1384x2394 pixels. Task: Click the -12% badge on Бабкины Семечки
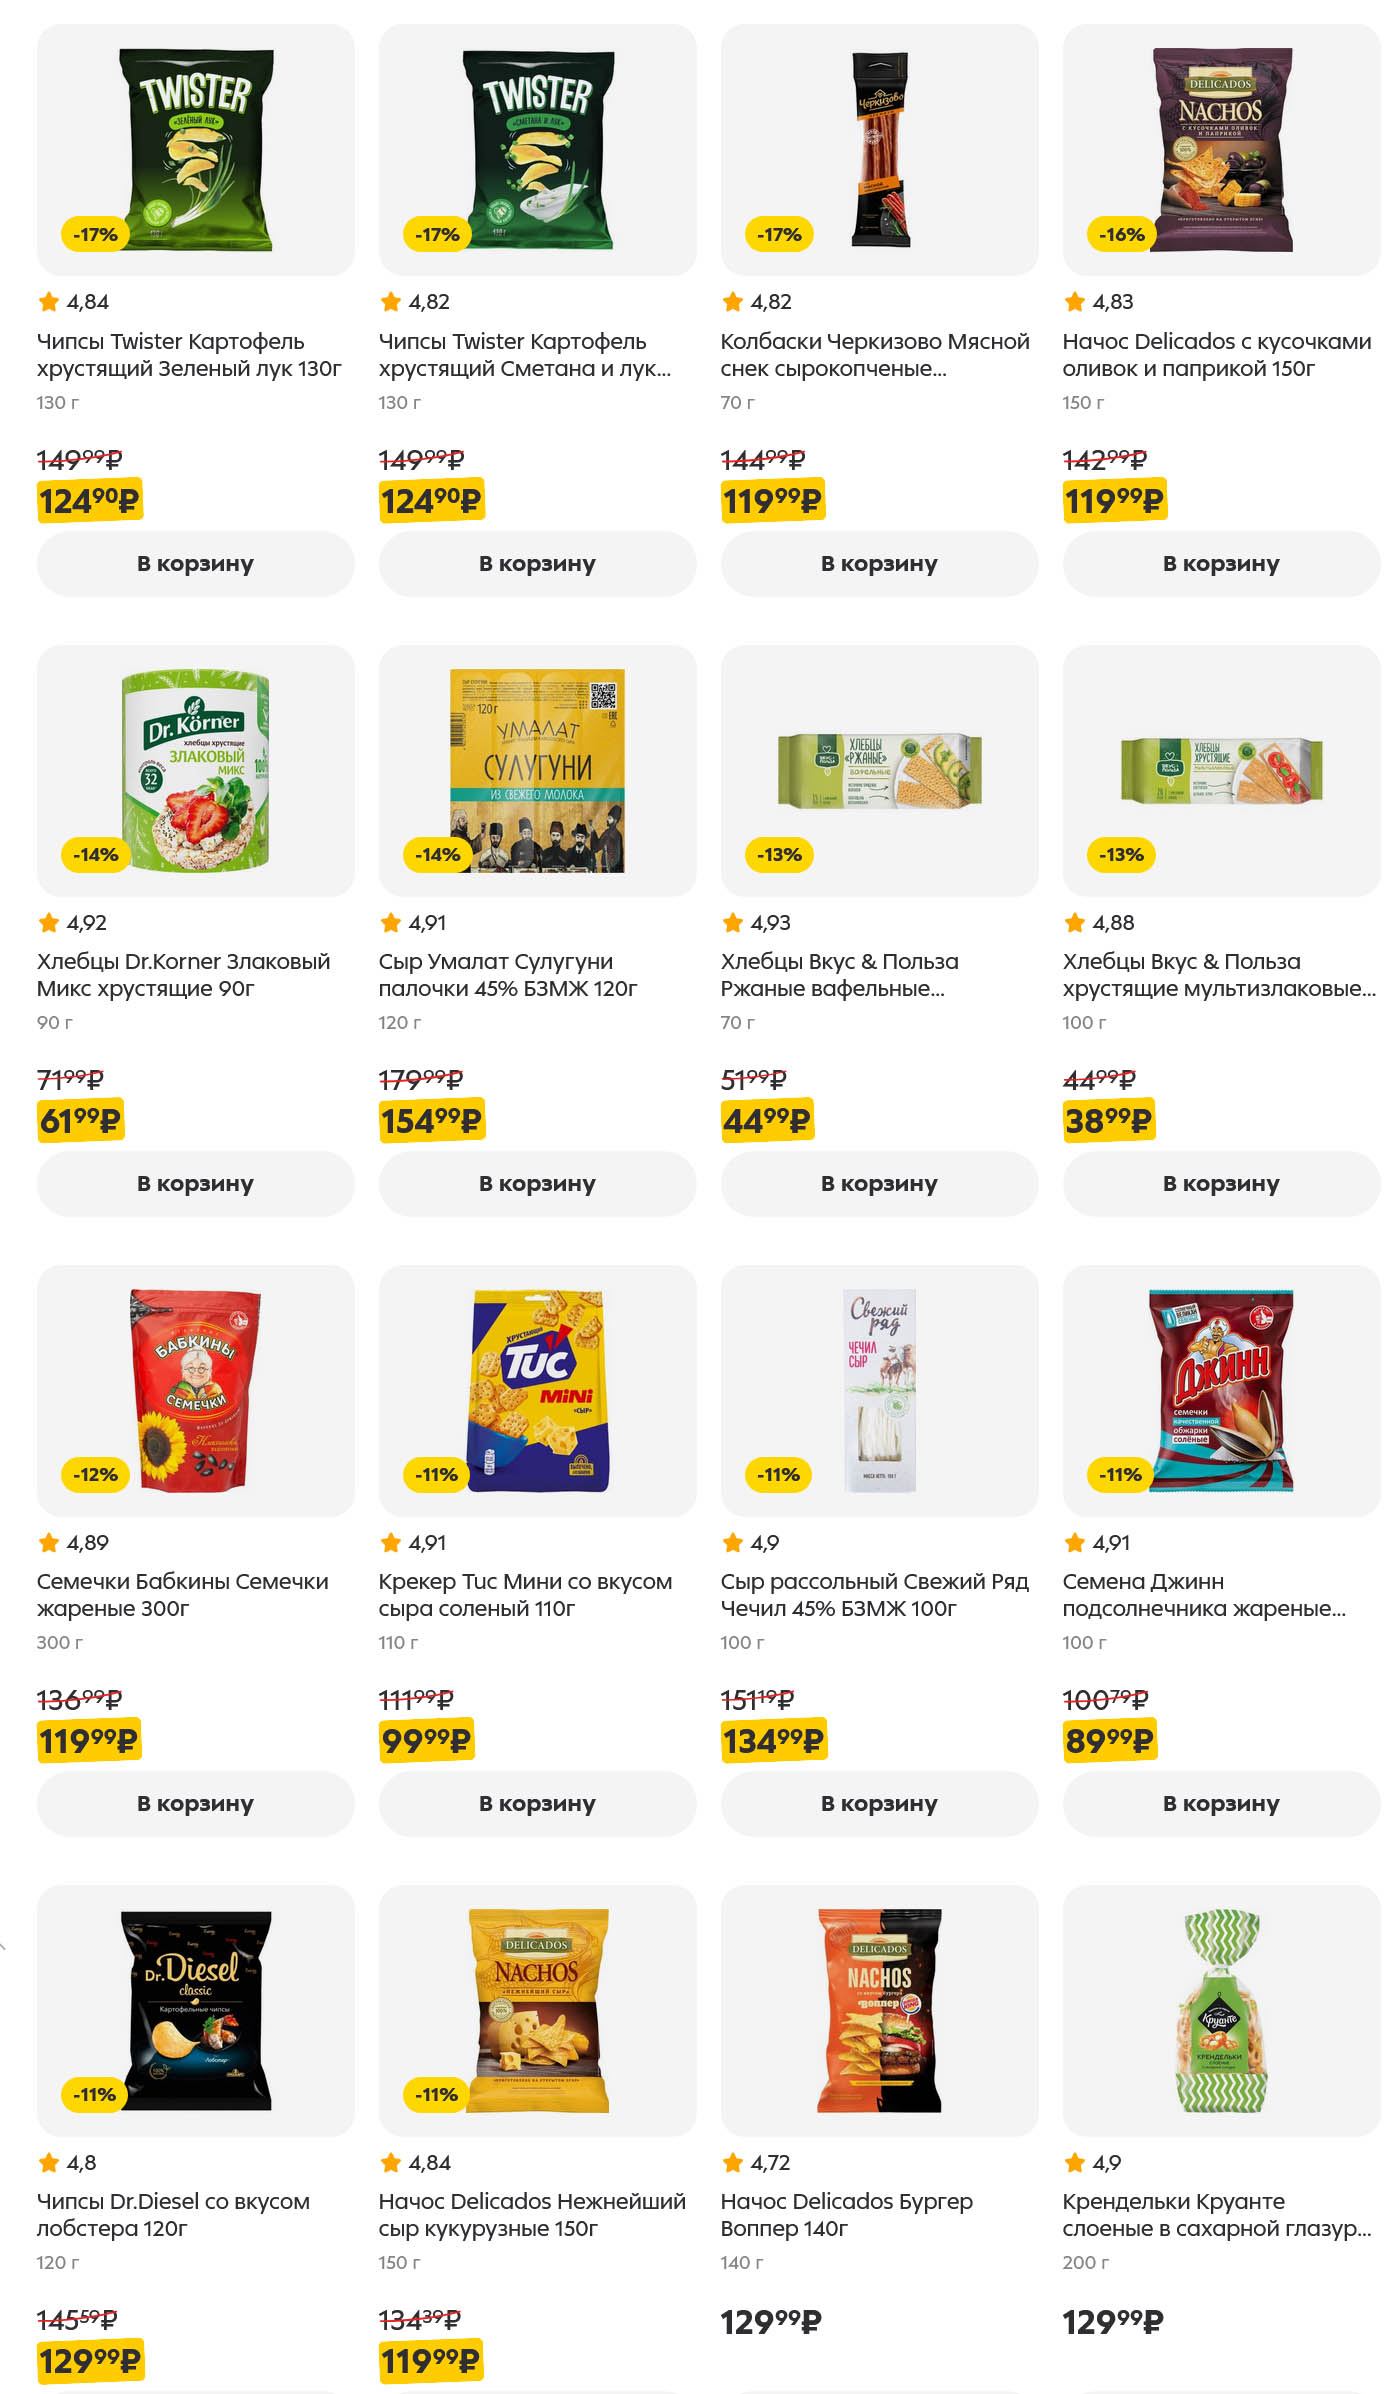click(95, 1475)
